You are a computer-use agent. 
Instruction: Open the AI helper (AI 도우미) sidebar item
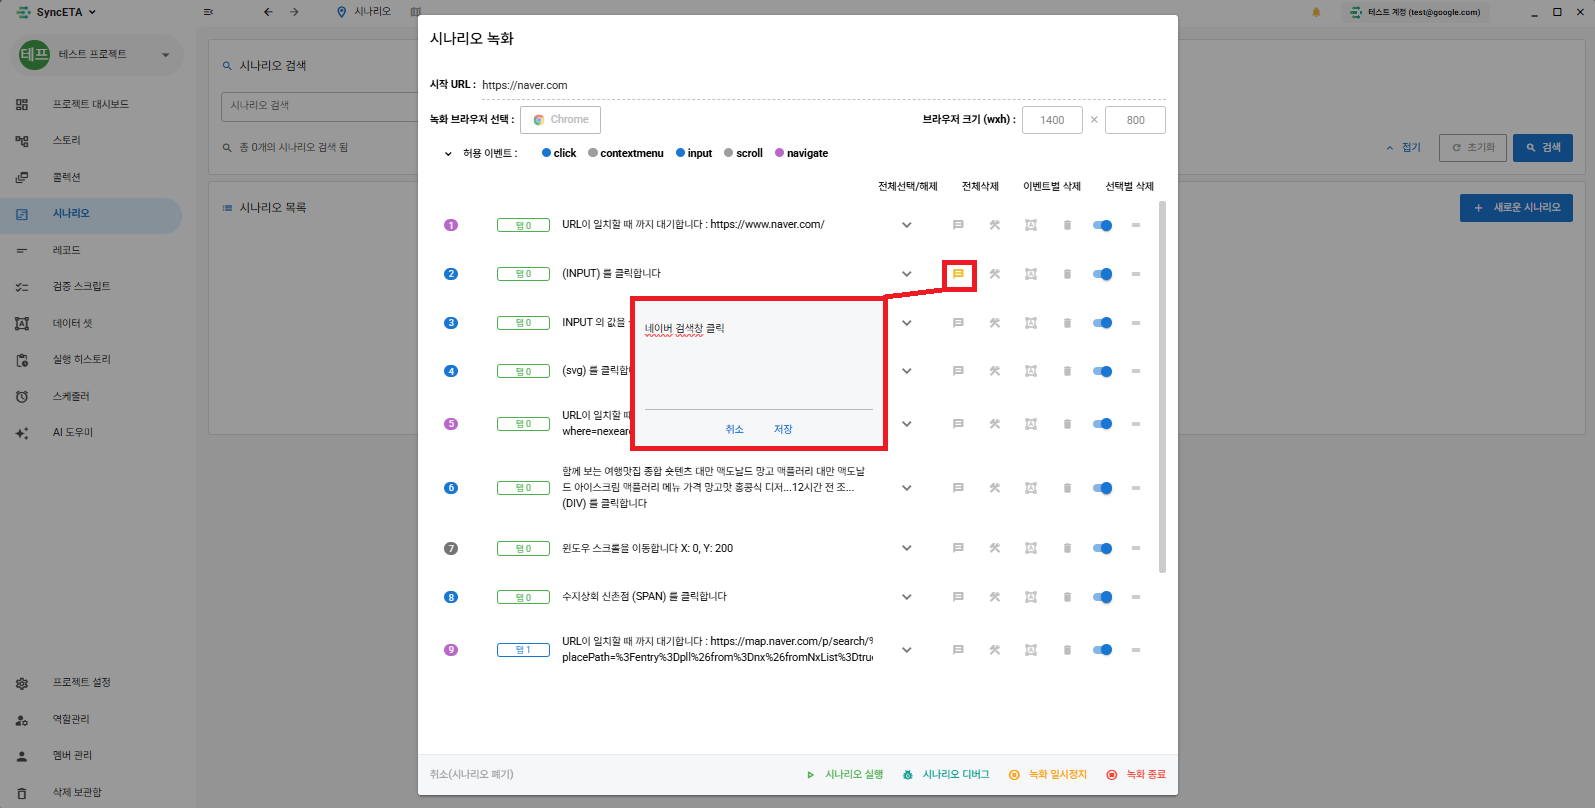pos(91,433)
